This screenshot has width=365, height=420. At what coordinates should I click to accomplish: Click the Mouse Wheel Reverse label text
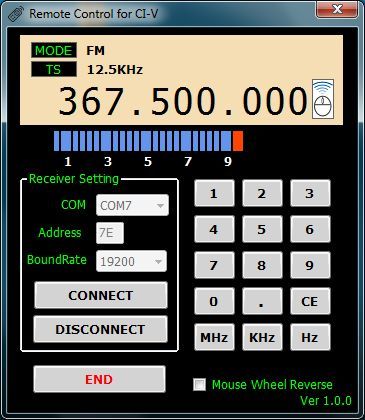(272, 384)
